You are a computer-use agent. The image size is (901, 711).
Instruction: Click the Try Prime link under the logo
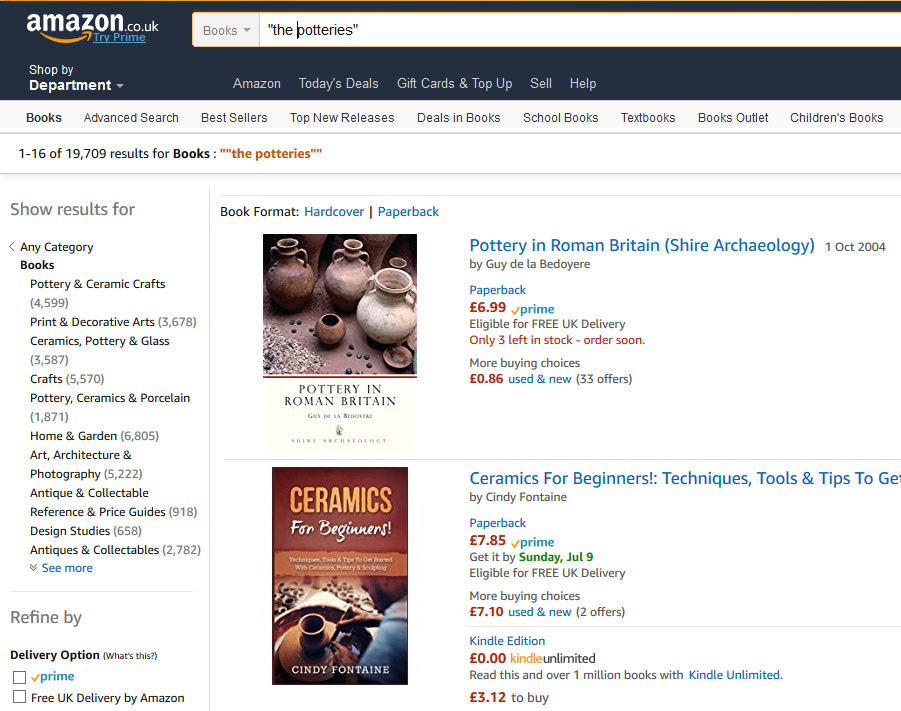[x=119, y=37]
